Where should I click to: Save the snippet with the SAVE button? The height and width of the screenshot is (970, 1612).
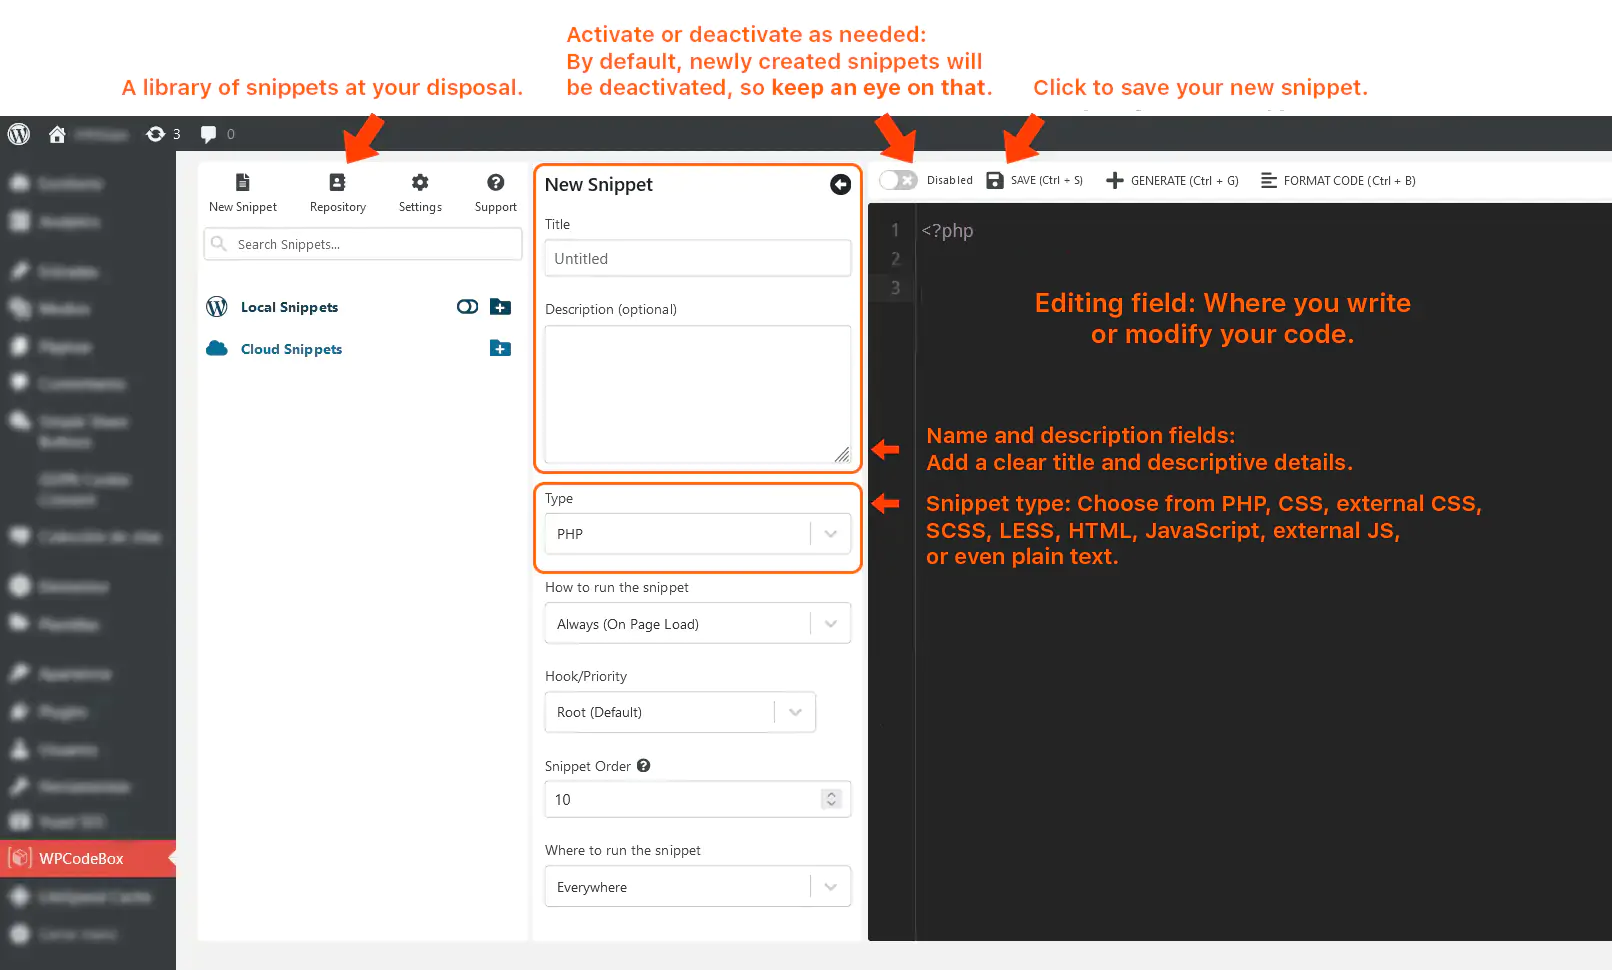1035,181
